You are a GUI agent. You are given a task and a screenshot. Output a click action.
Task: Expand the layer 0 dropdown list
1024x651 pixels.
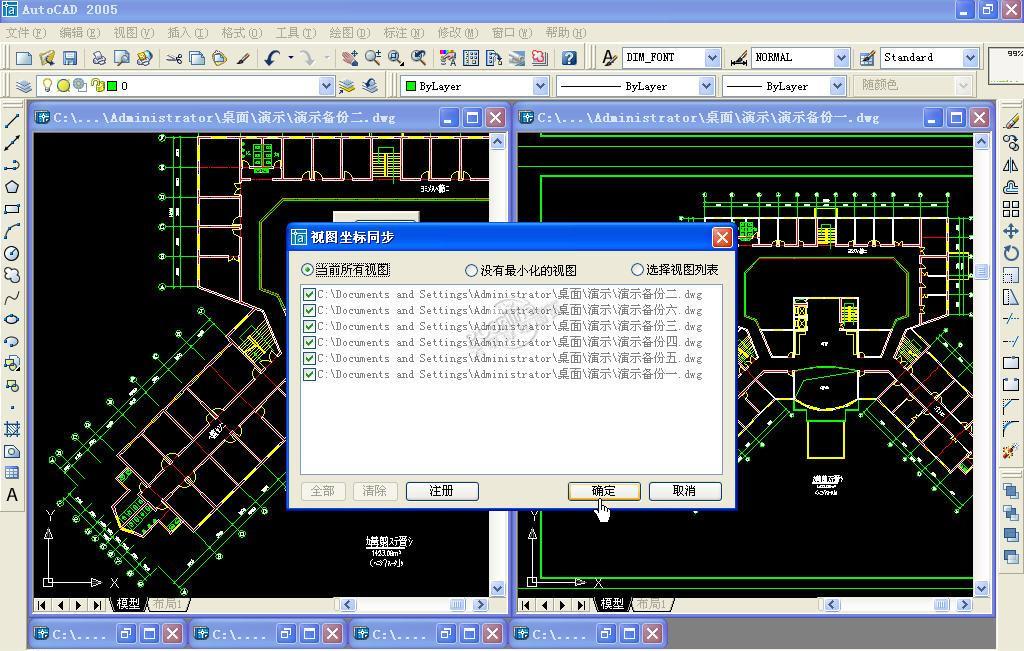(x=327, y=86)
